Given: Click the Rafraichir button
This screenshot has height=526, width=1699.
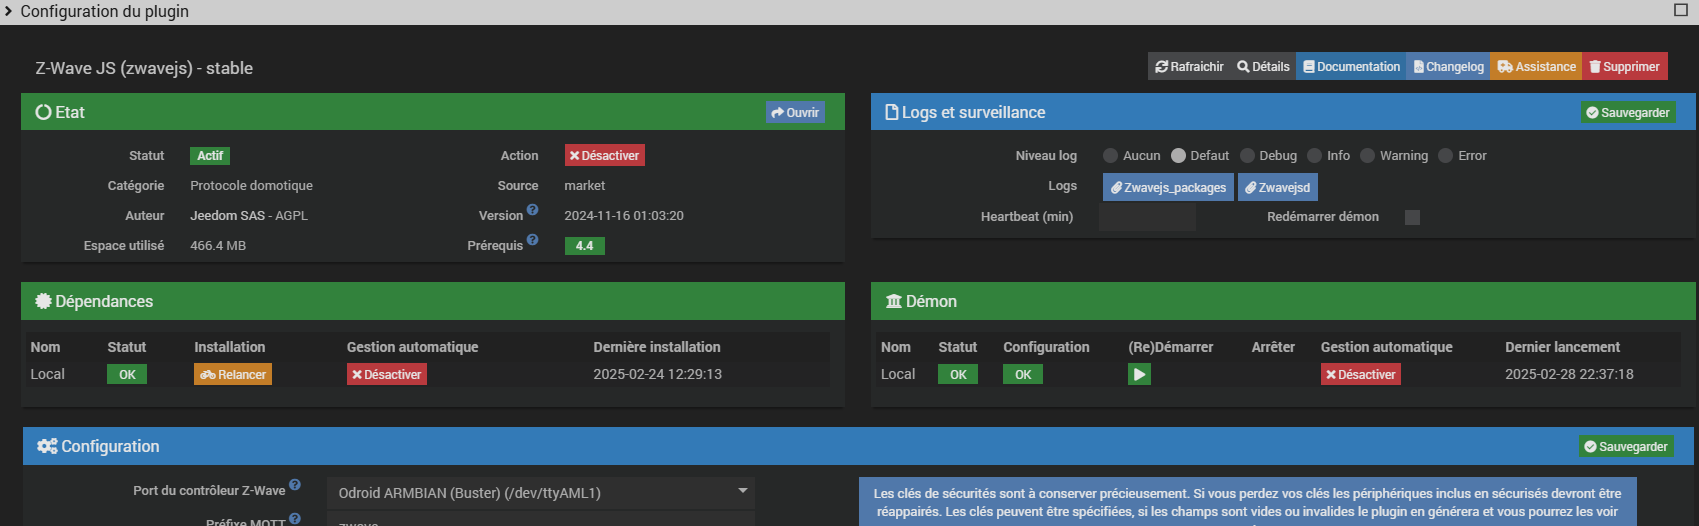Looking at the screenshot, I should pos(1189,67).
